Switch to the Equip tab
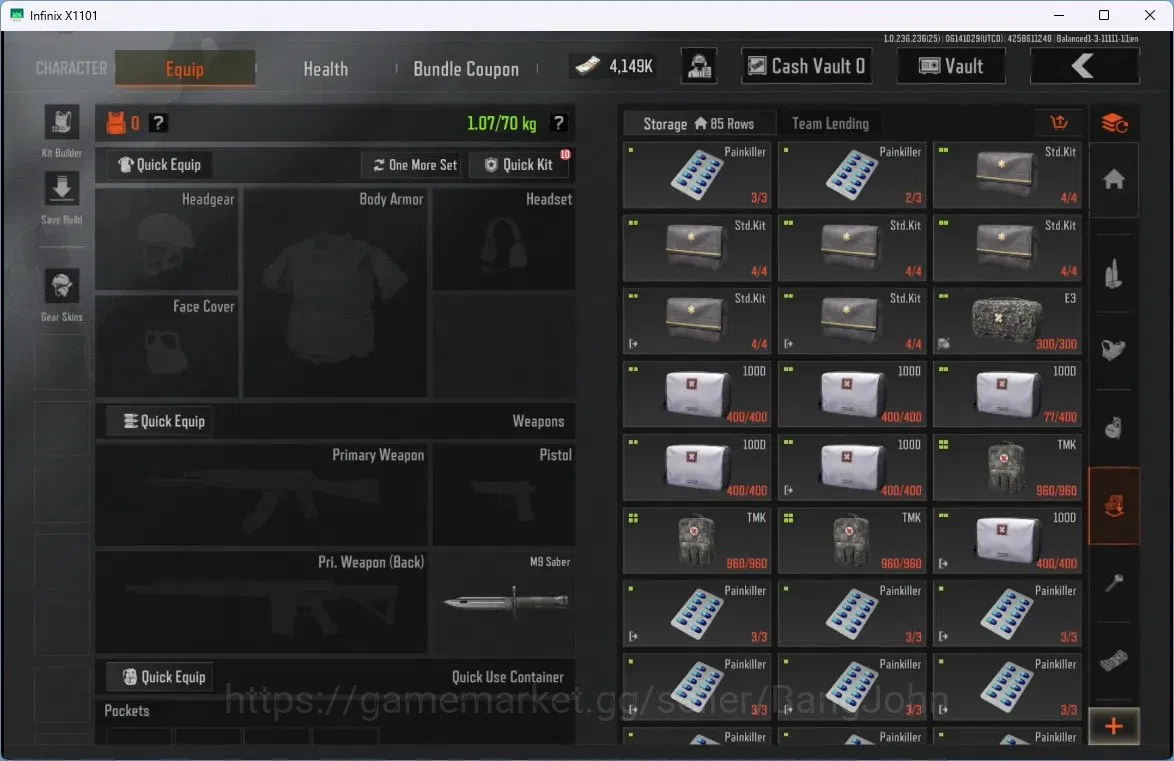 pos(185,69)
